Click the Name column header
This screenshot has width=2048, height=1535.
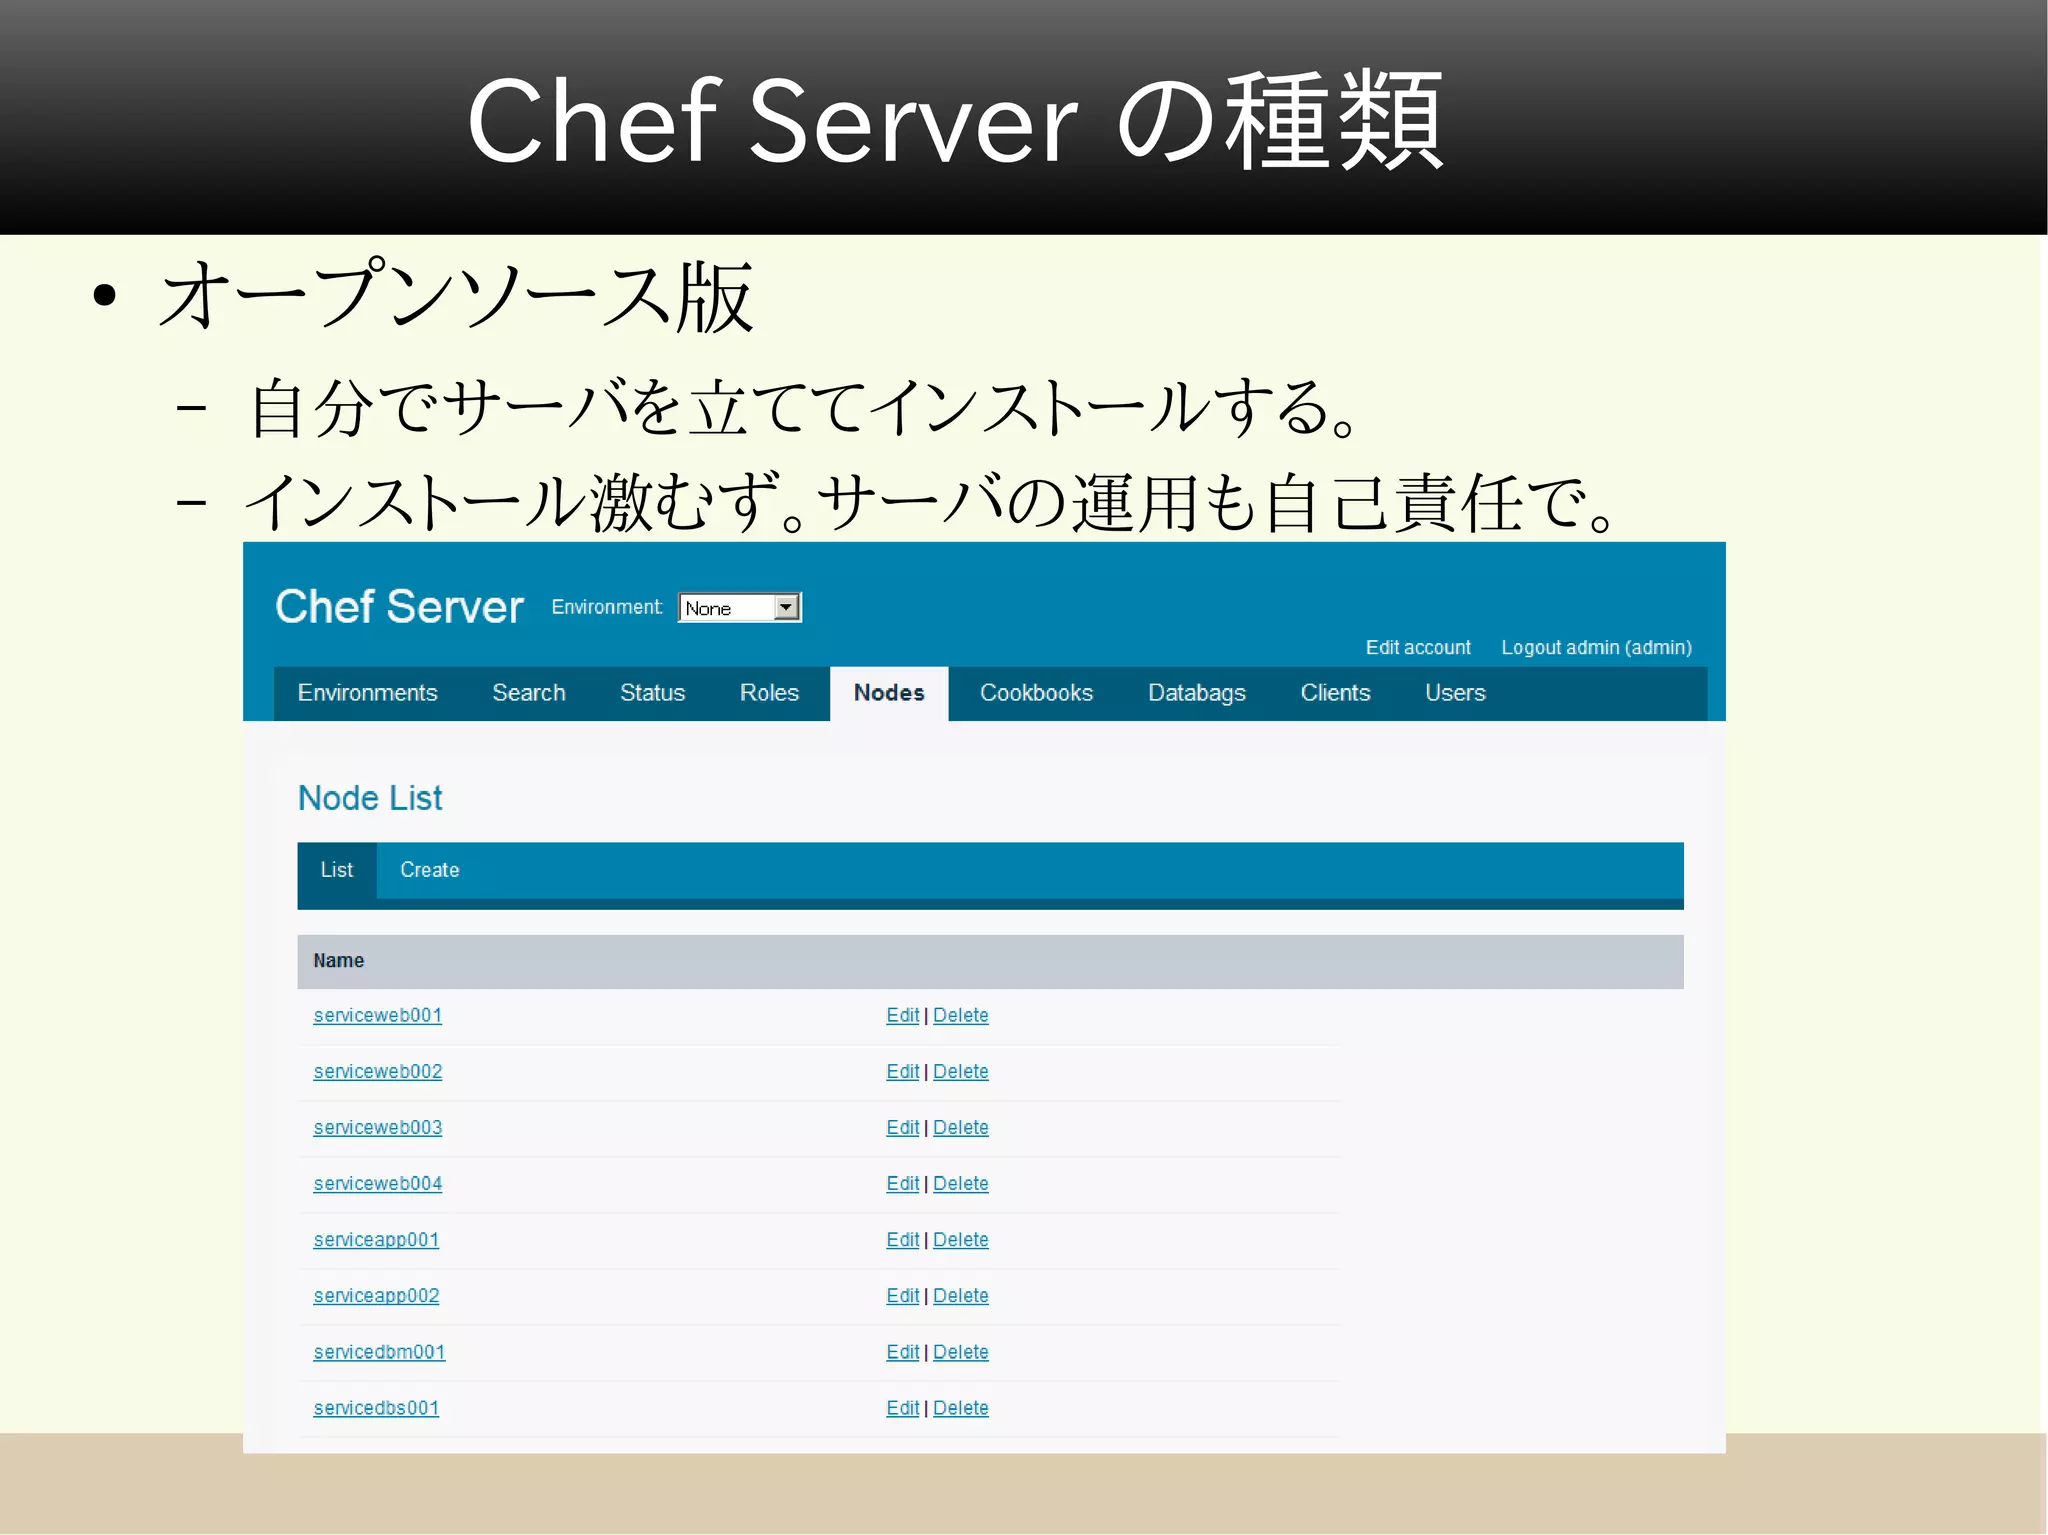coord(338,960)
